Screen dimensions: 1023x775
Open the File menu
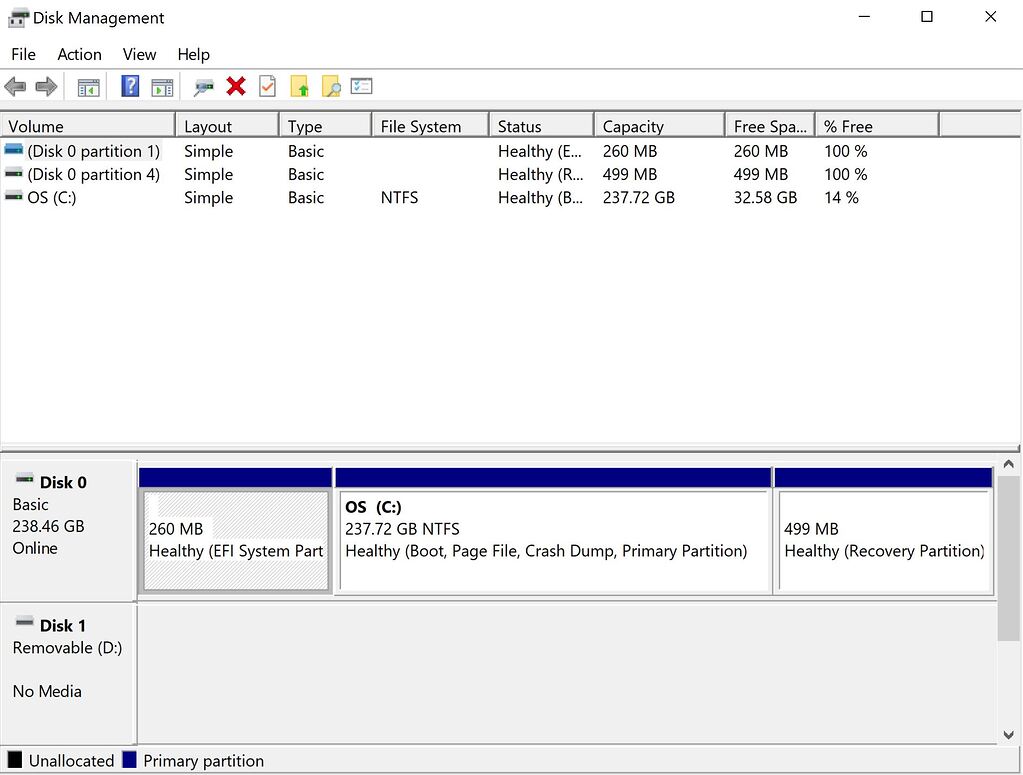[22, 54]
